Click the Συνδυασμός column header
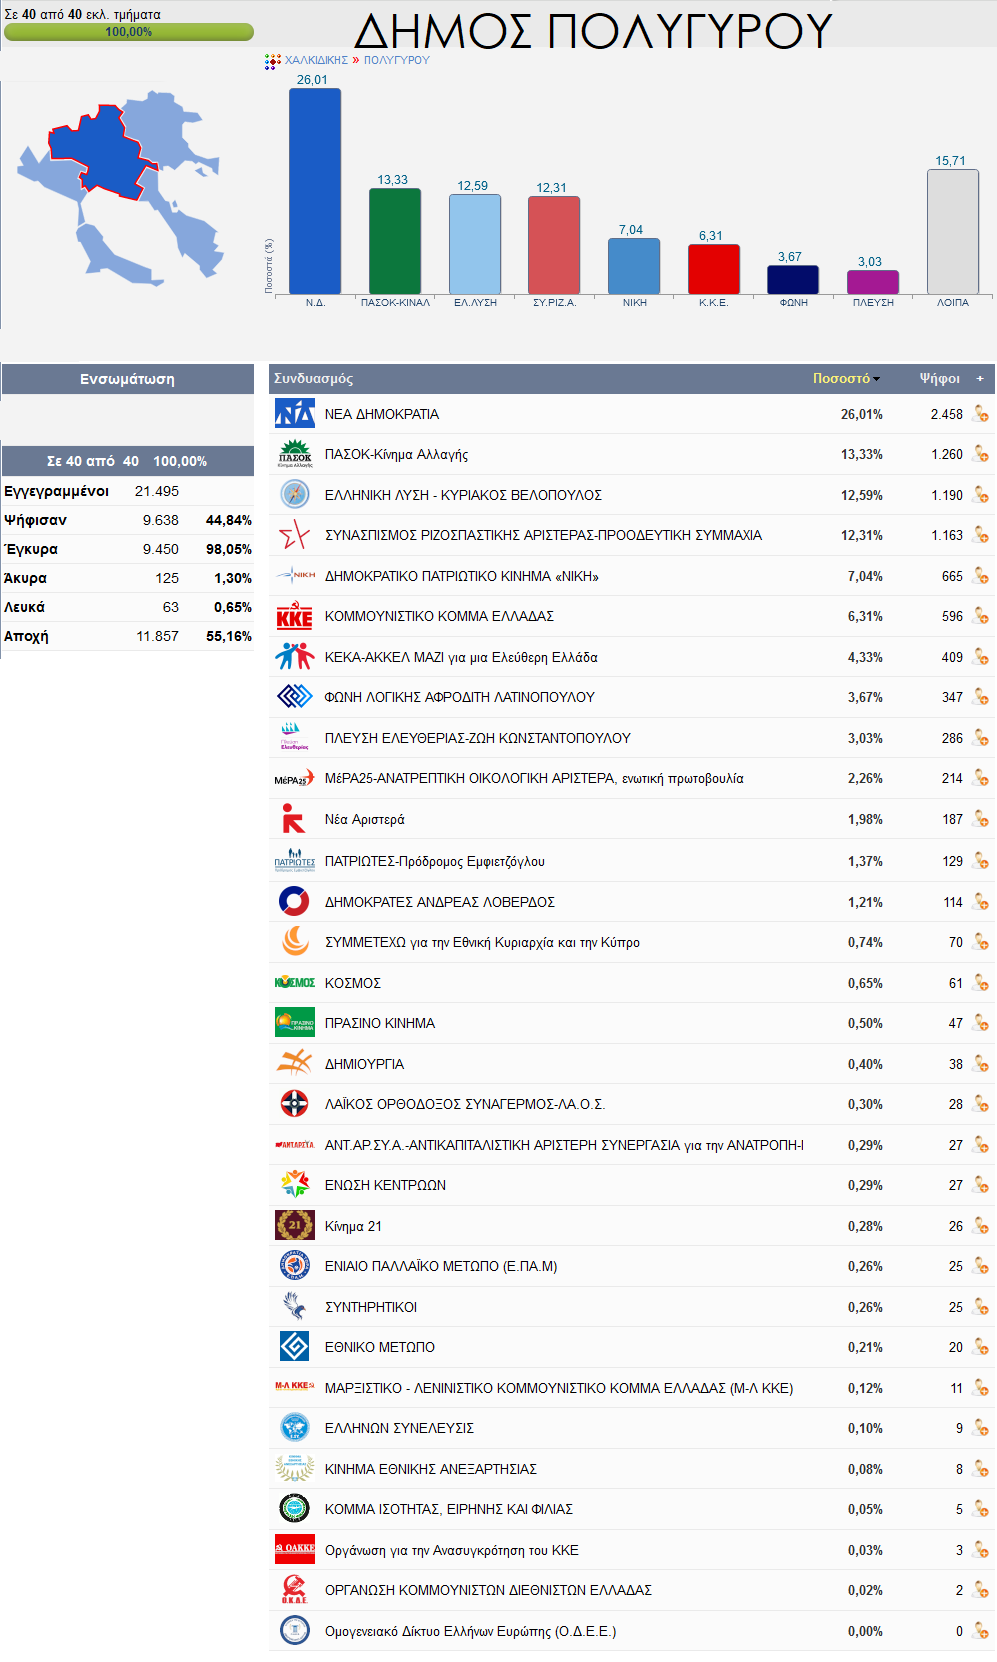 click(x=313, y=379)
